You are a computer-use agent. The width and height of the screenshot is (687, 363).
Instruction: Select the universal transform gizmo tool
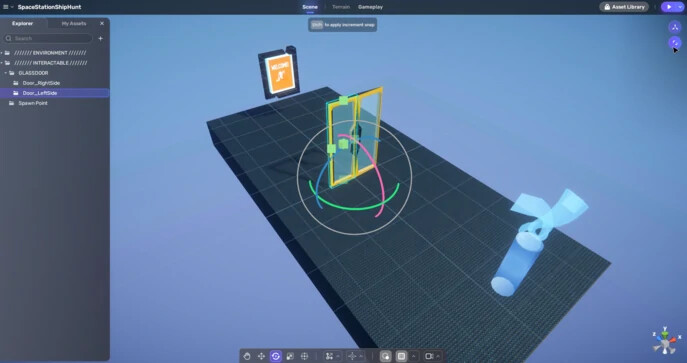point(305,356)
